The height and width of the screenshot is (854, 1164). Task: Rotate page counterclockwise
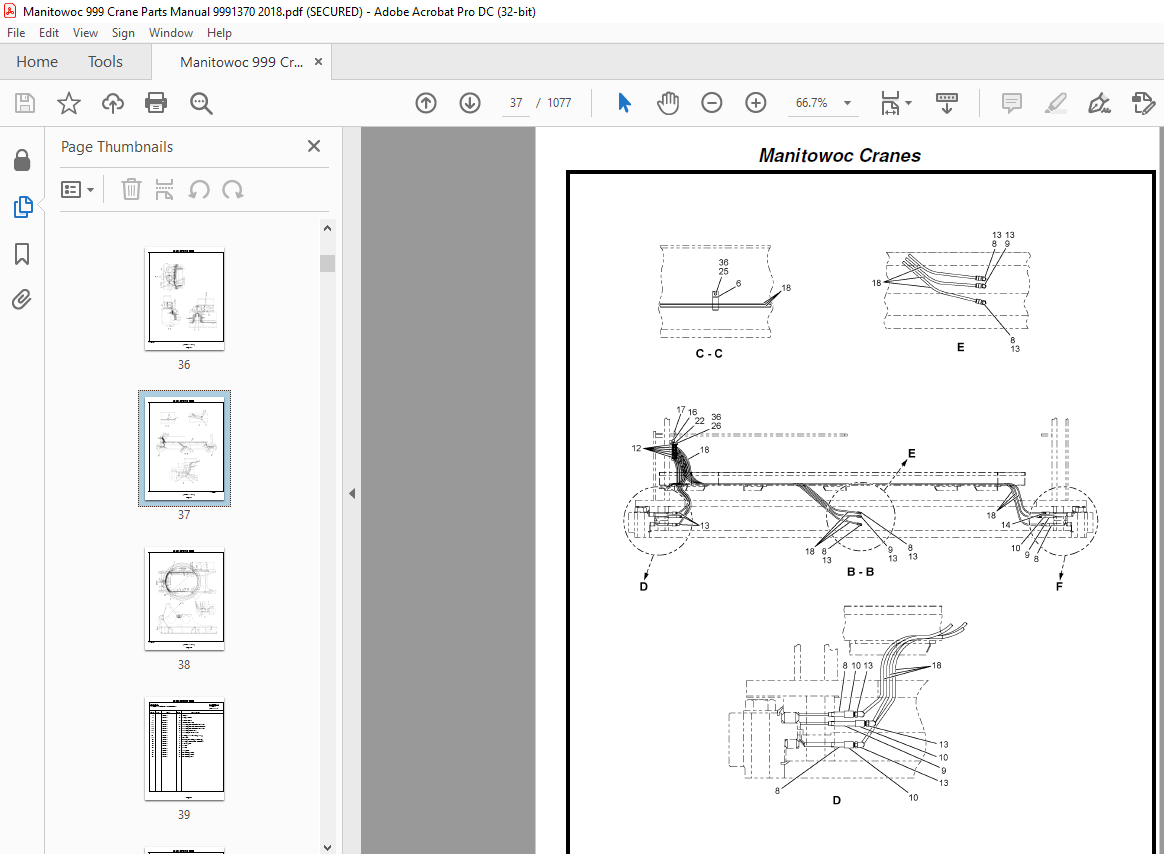[x=199, y=189]
